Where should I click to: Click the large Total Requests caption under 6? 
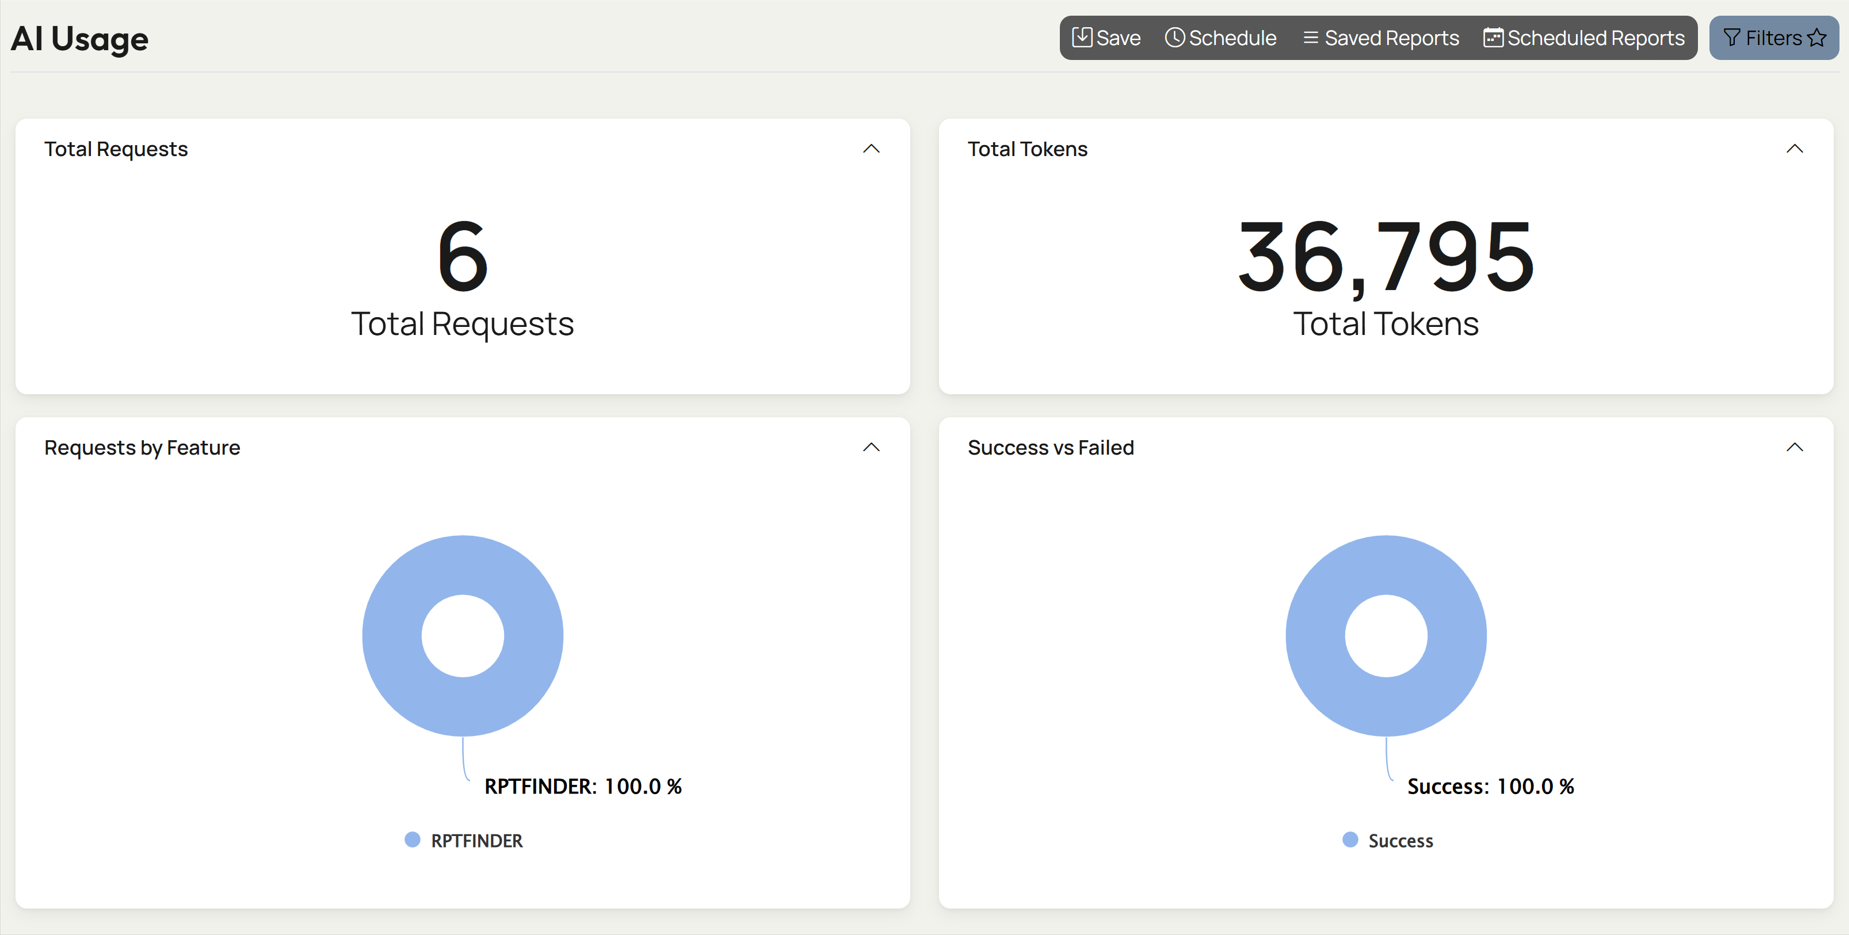click(x=463, y=324)
